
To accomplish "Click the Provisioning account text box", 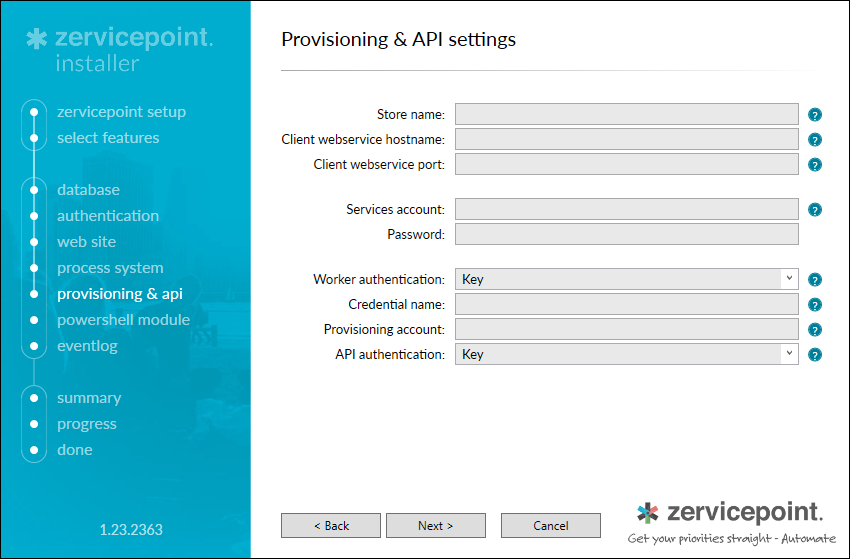I will (x=627, y=329).
